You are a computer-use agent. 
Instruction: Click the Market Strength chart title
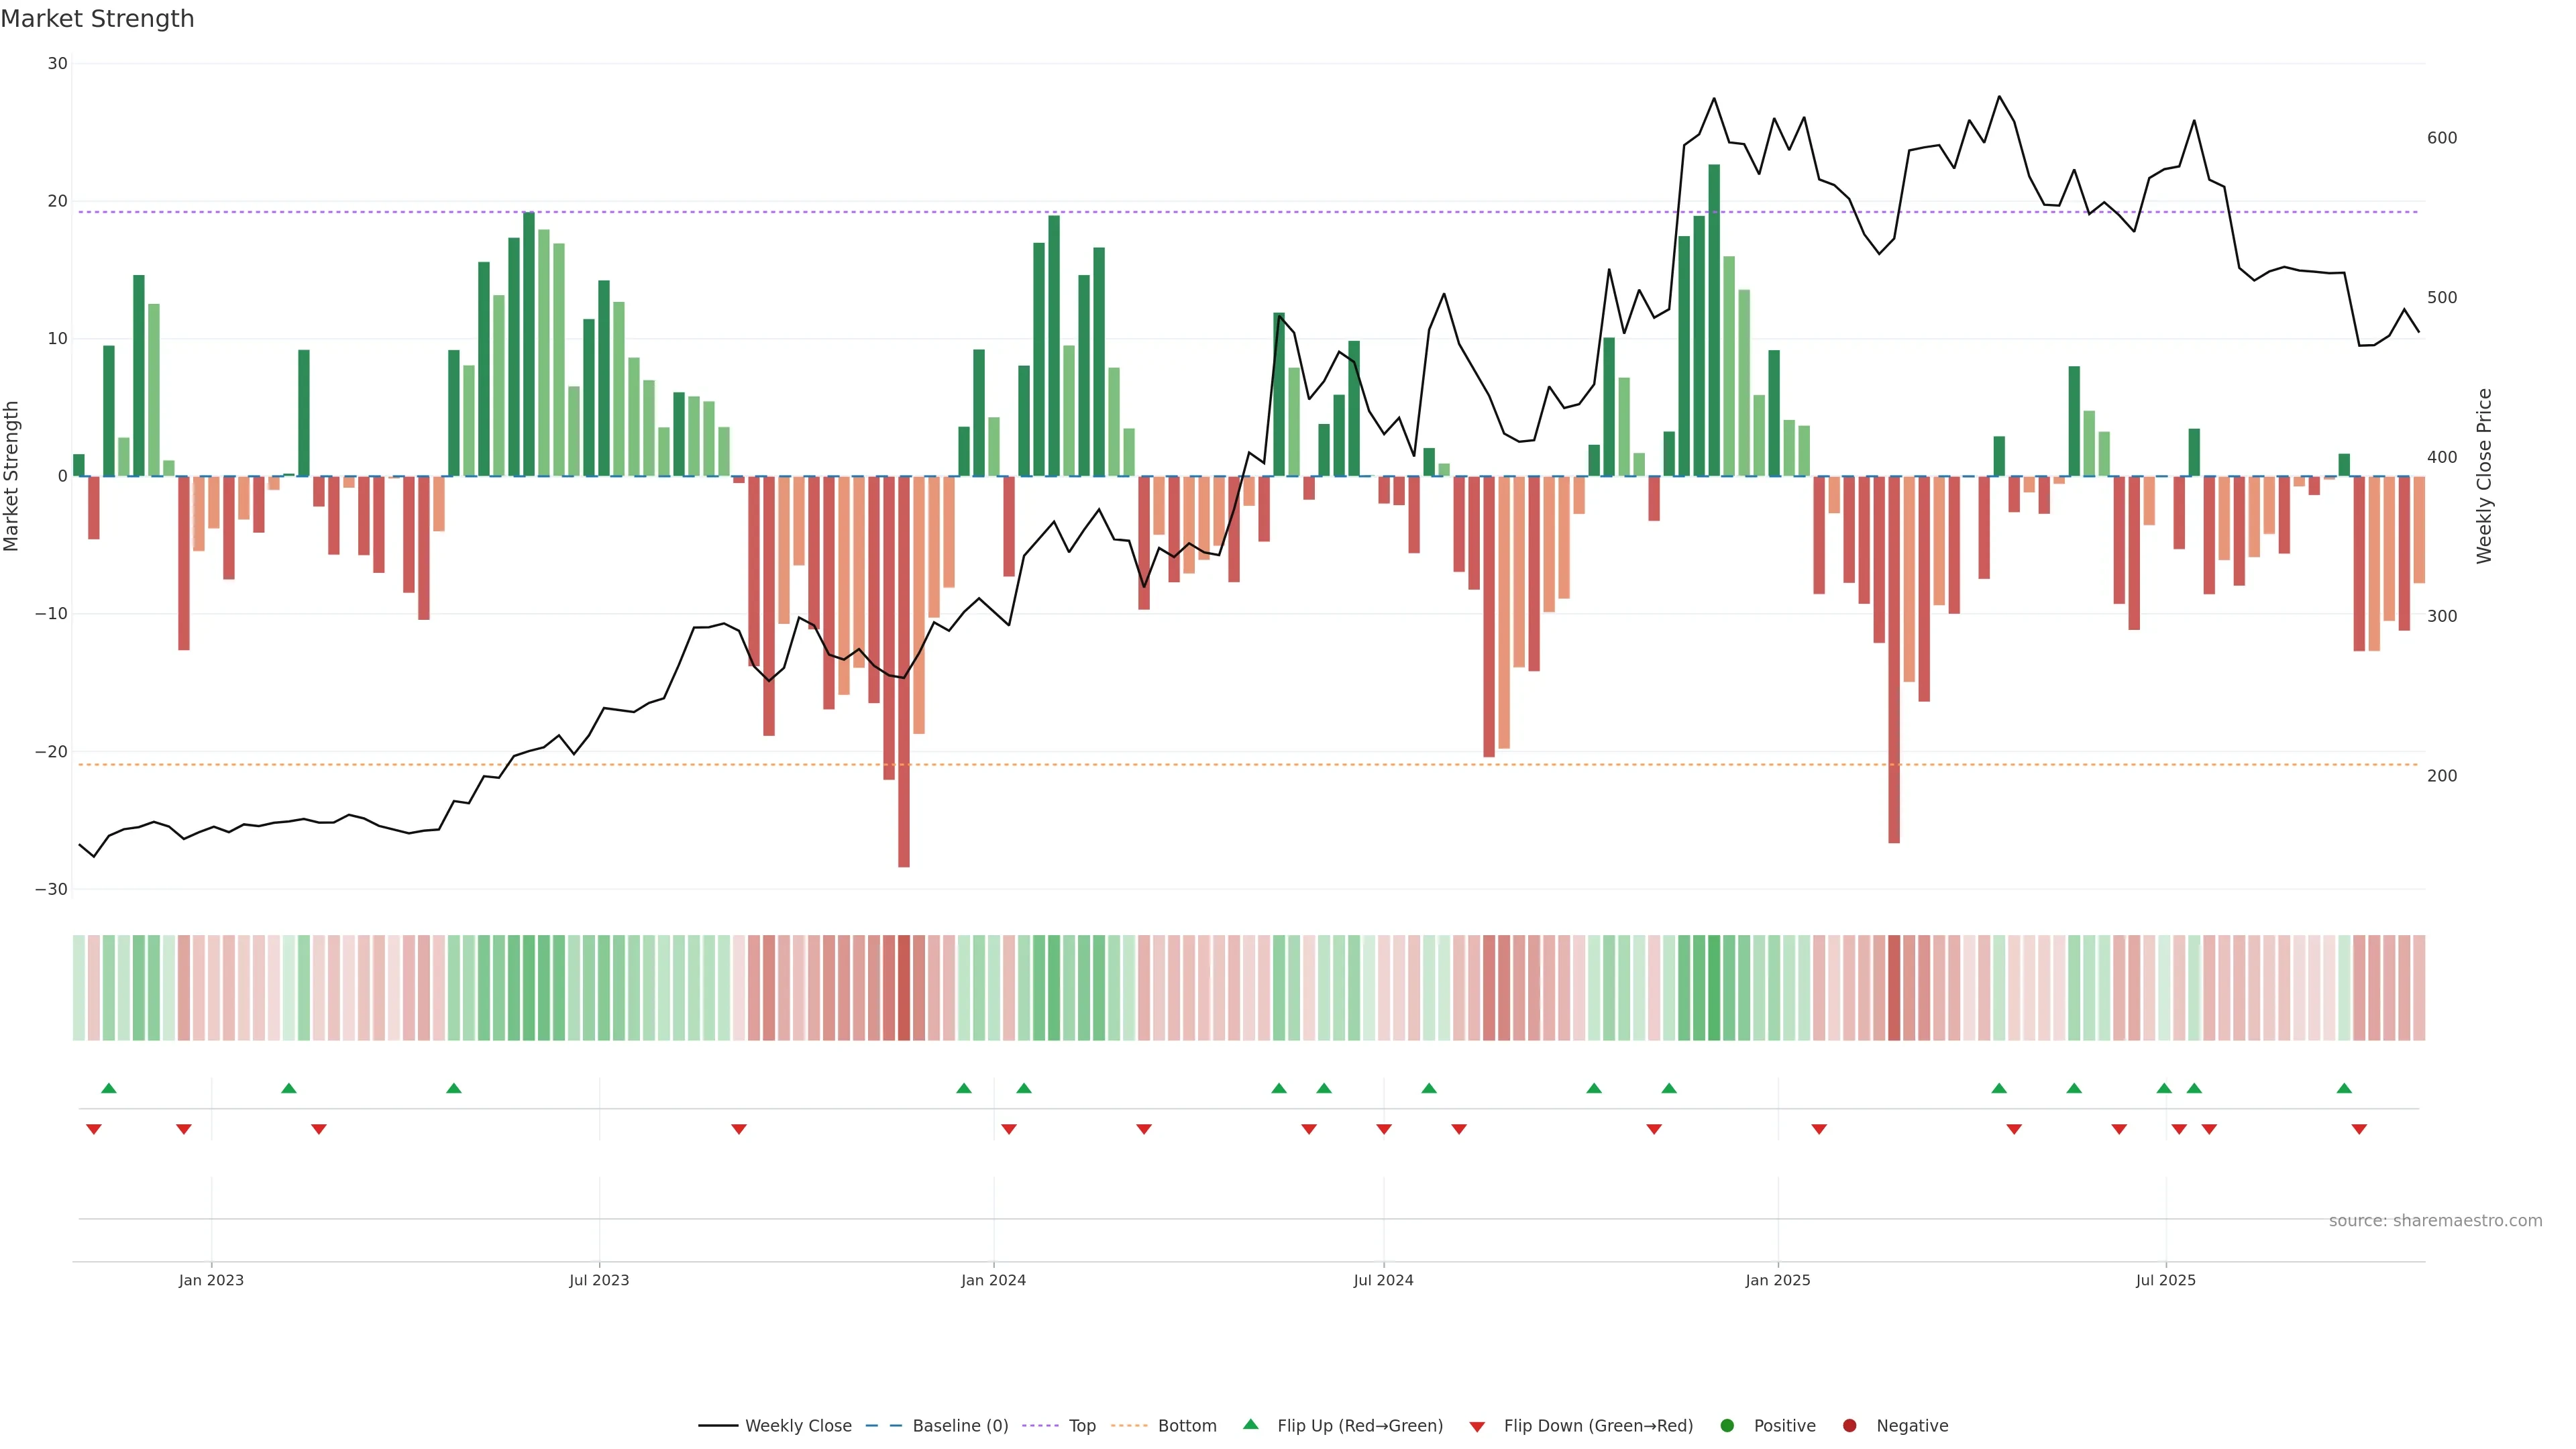tap(97, 19)
